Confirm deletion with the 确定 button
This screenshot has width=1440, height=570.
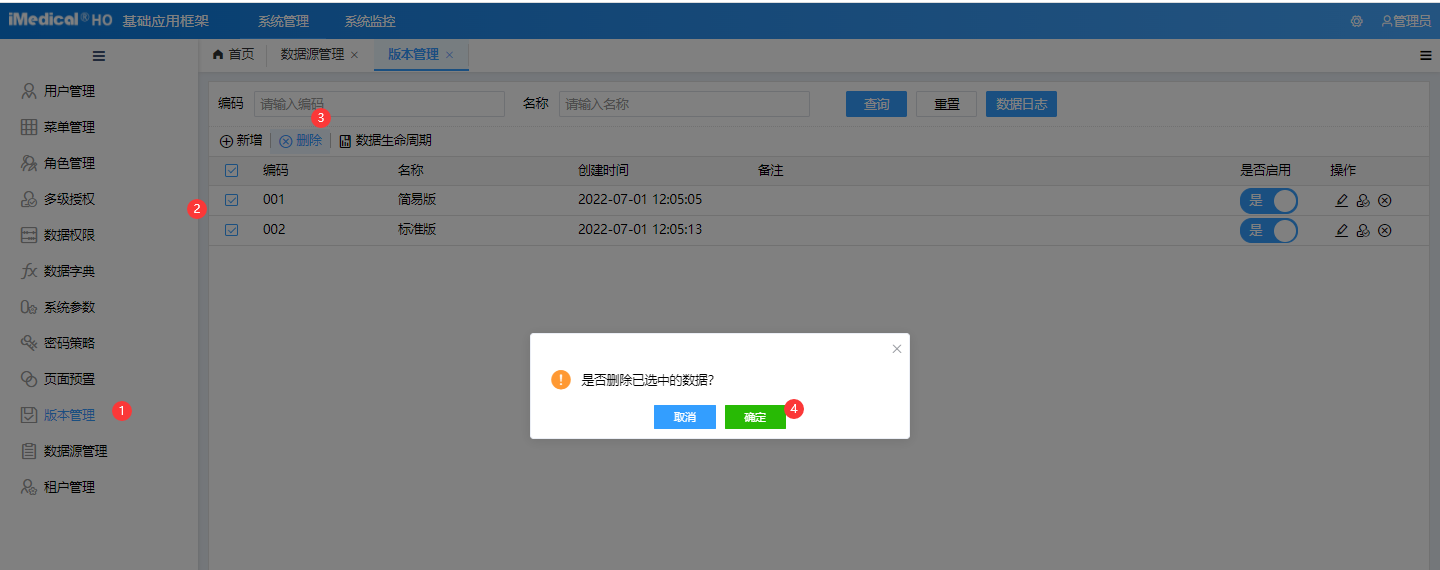(x=755, y=417)
